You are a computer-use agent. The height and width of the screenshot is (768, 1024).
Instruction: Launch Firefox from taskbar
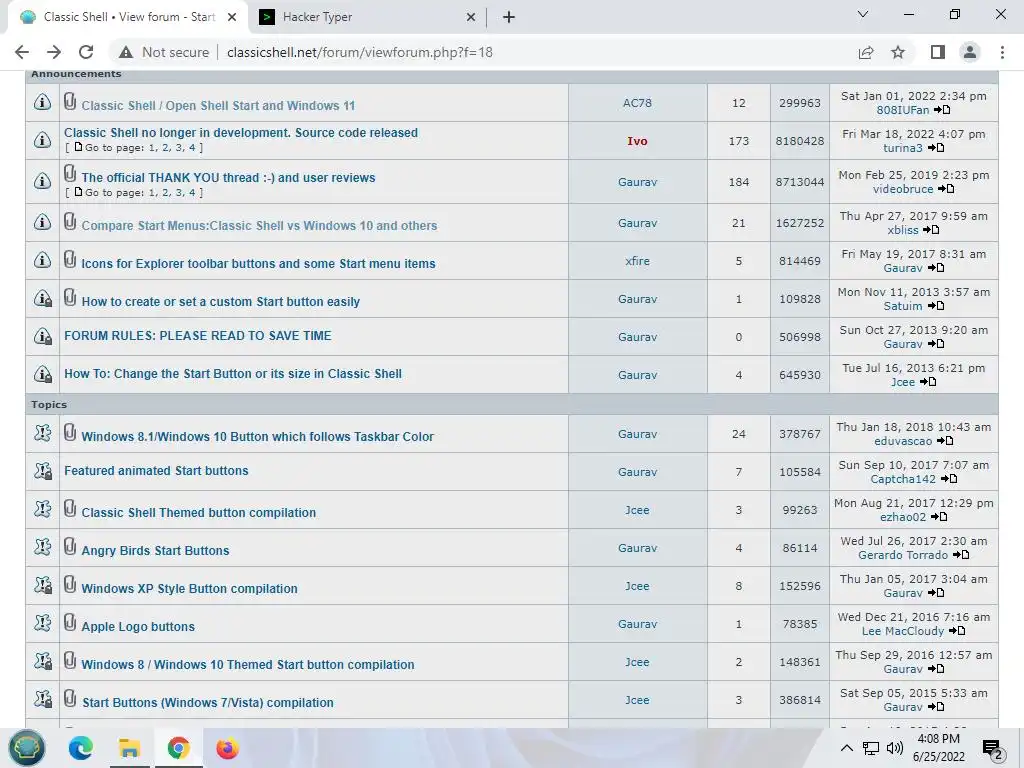[x=227, y=748]
